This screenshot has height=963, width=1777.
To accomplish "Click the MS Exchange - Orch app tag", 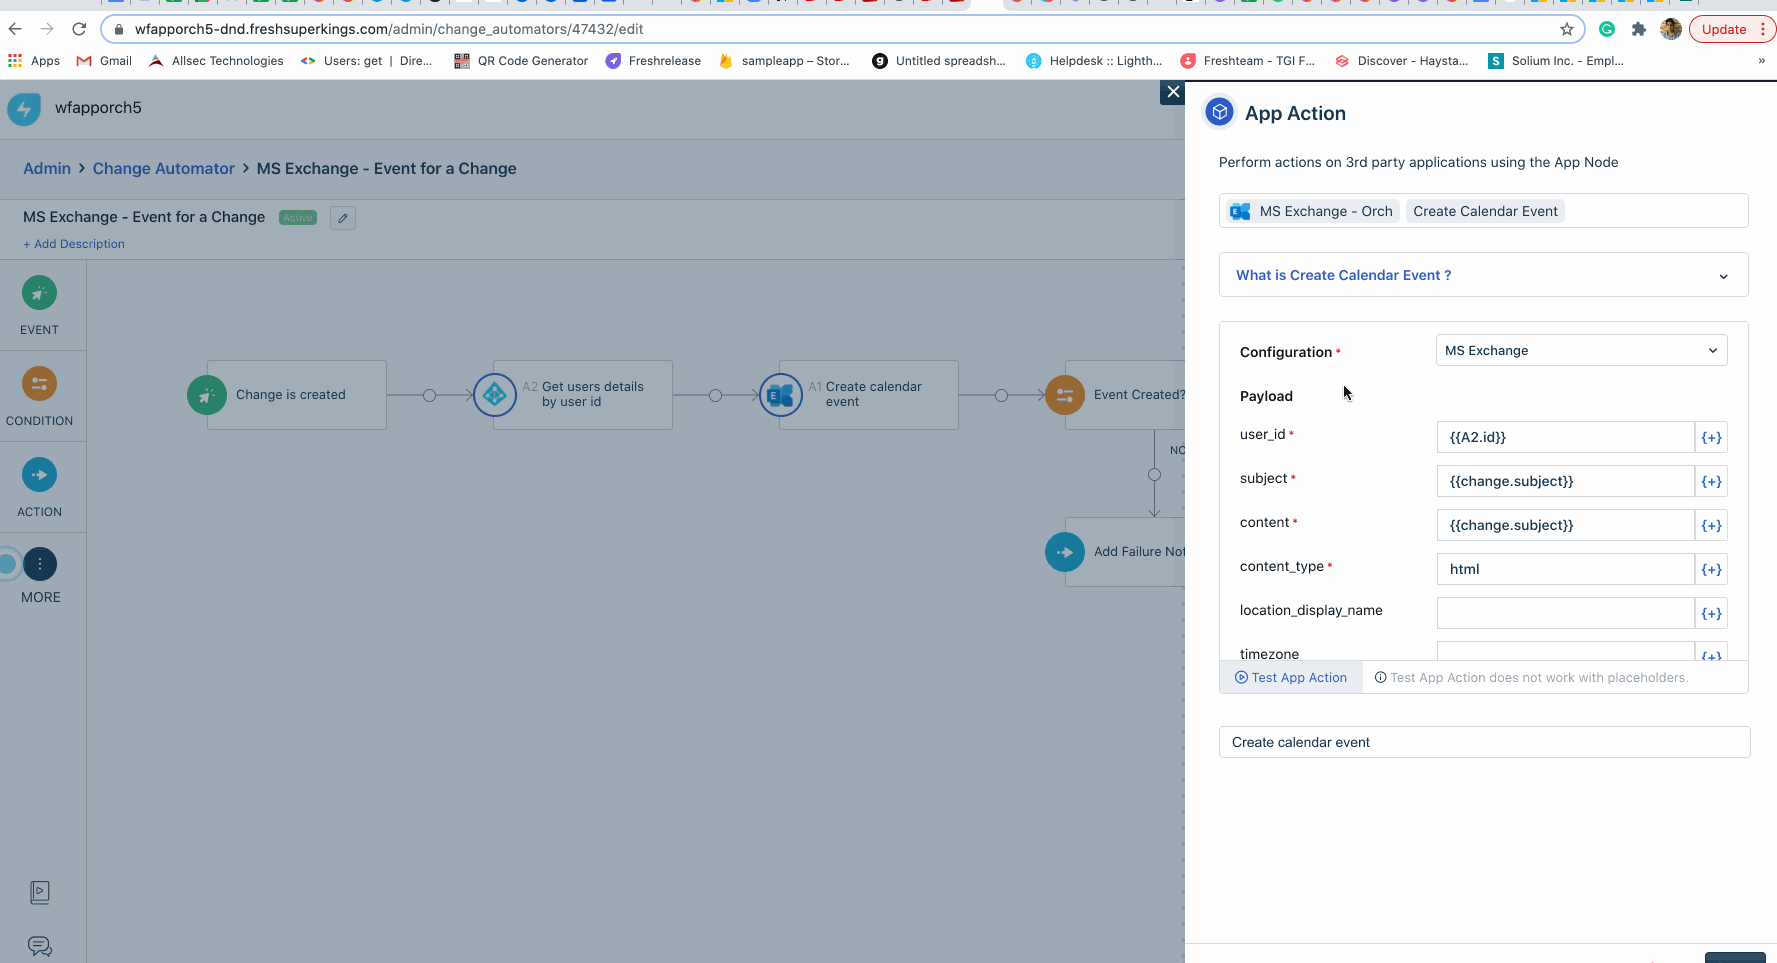I will (x=1312, y=211).
